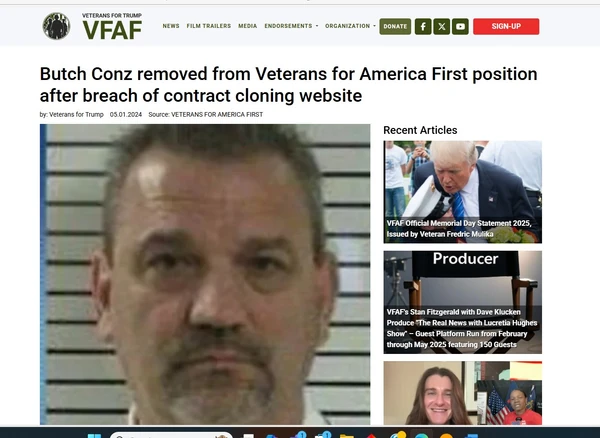Open the Media menu item
Screen dimensions: 600x438
click(248, 26)
